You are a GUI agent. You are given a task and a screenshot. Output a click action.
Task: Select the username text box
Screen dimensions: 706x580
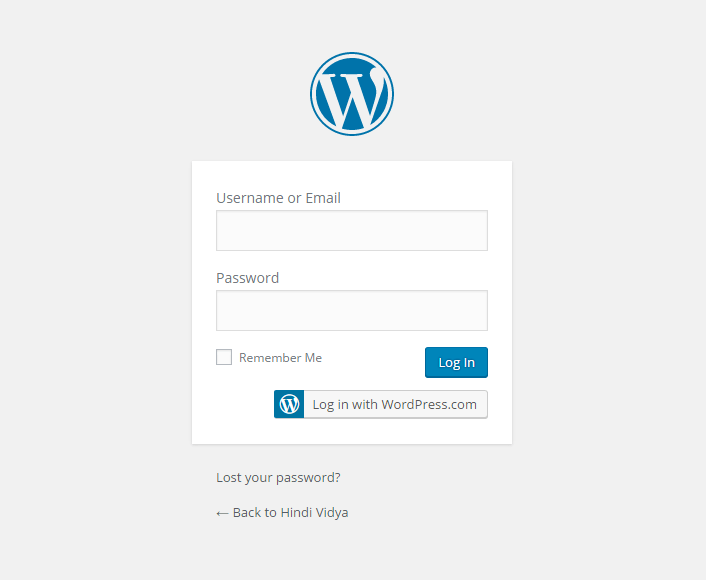(352, 230)
